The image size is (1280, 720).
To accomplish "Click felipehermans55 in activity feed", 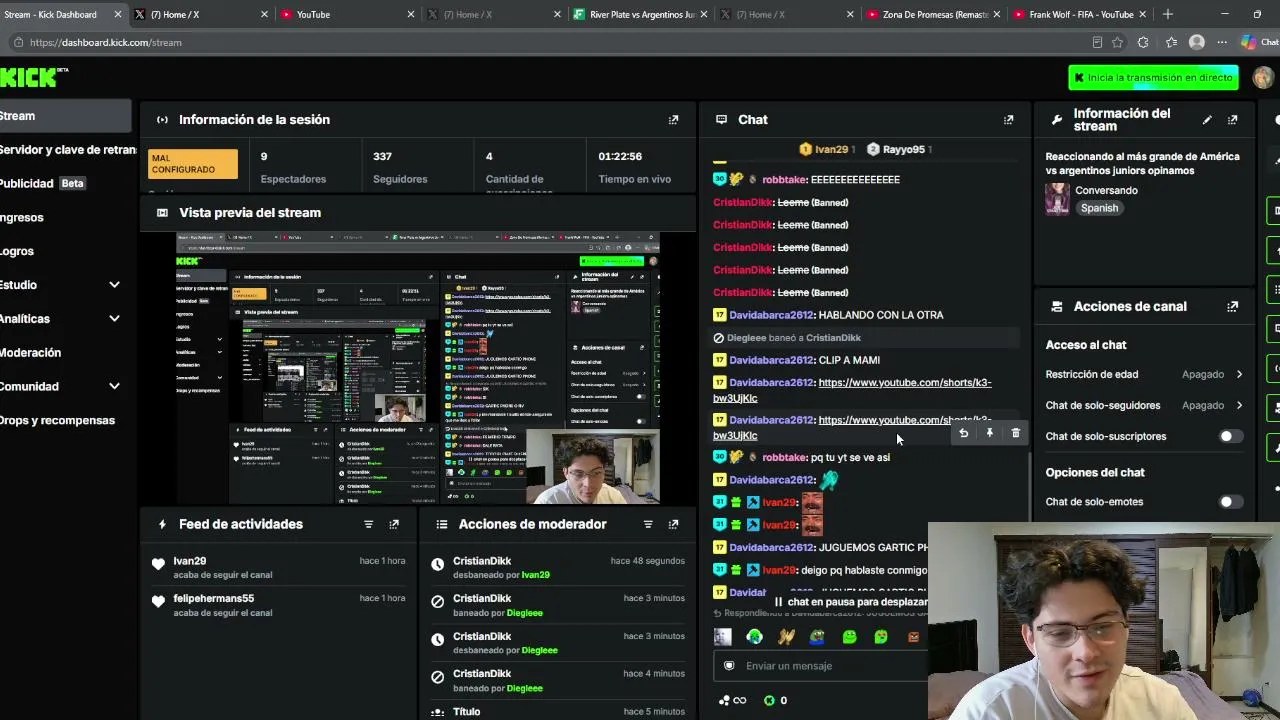I will pos(213,598).
